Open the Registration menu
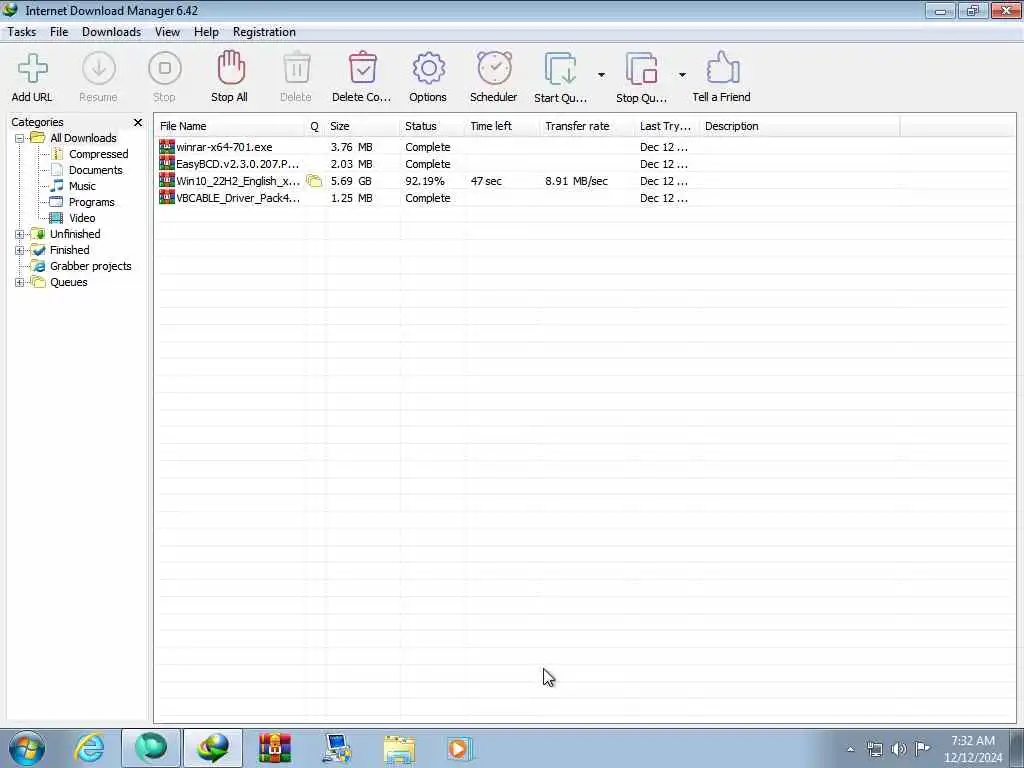 pos(264,32)
